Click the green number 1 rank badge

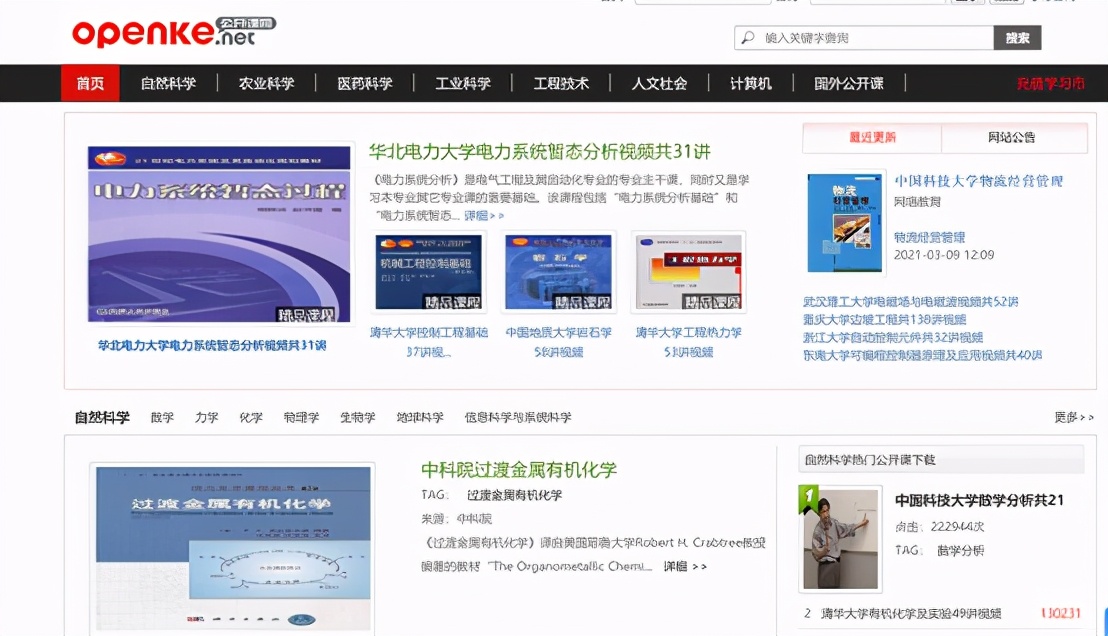click(x=808, y=498)
